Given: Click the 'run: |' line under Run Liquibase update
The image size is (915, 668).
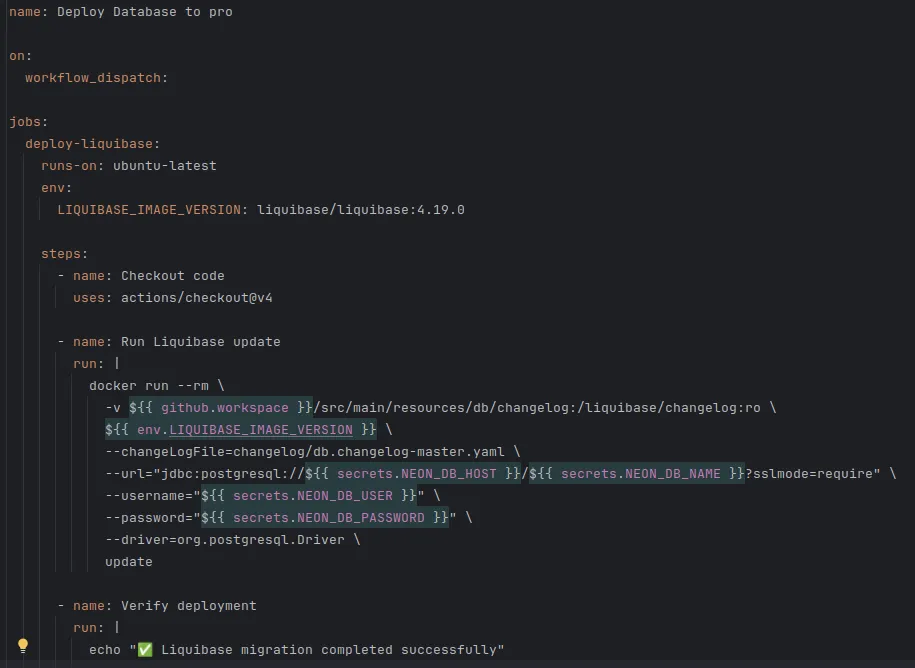Looking at the screenshot, I should coord(96,363).
